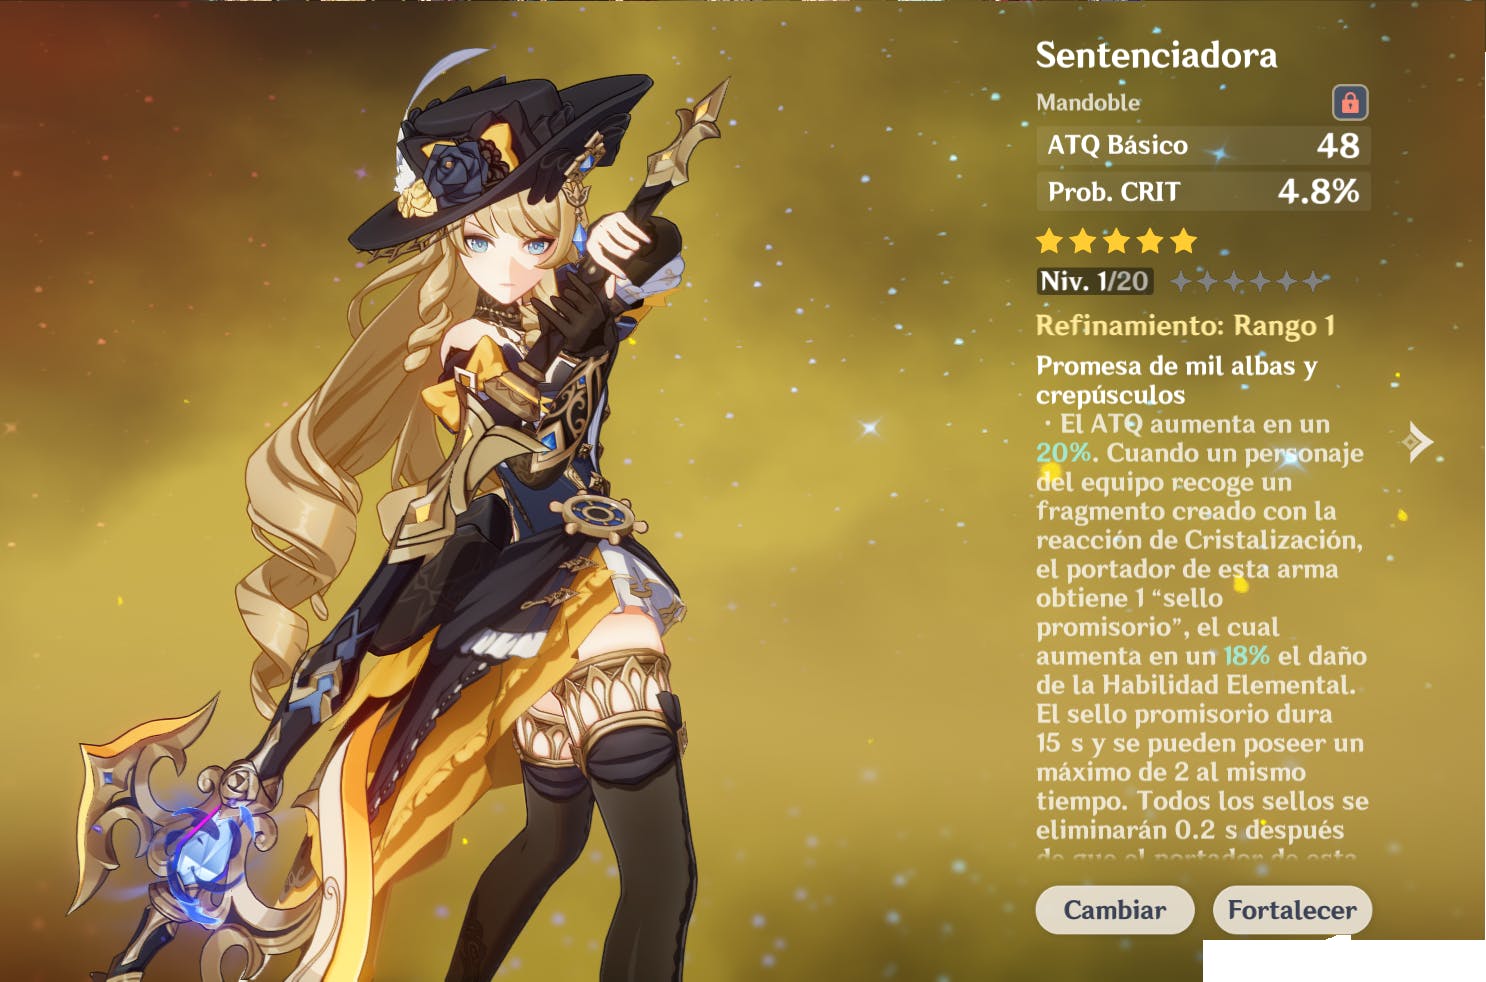Click the five gold rarity stars
1486x982 pixels.
(1116, 241)
